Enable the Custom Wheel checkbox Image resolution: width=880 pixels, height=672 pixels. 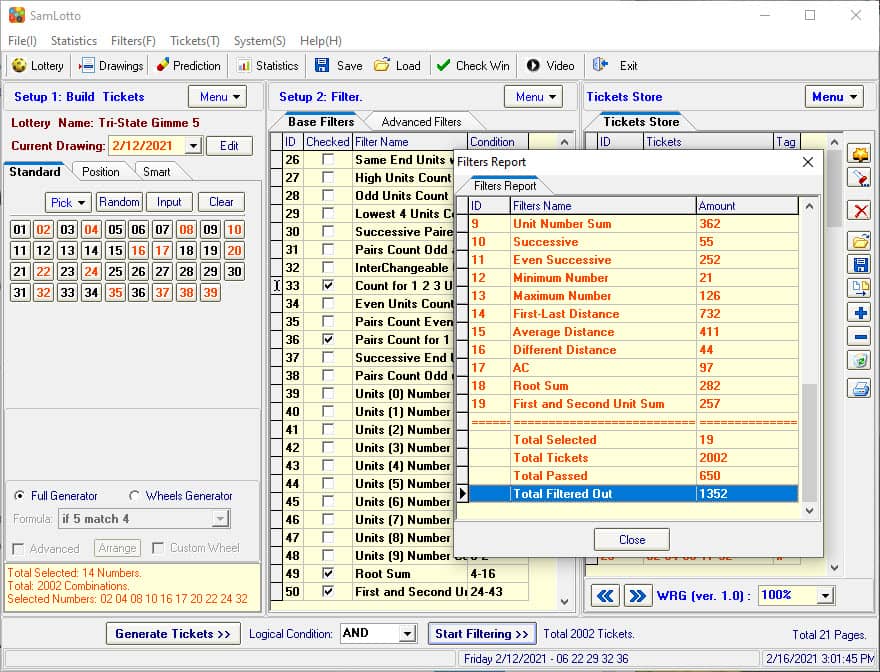(x=158, y=548)
